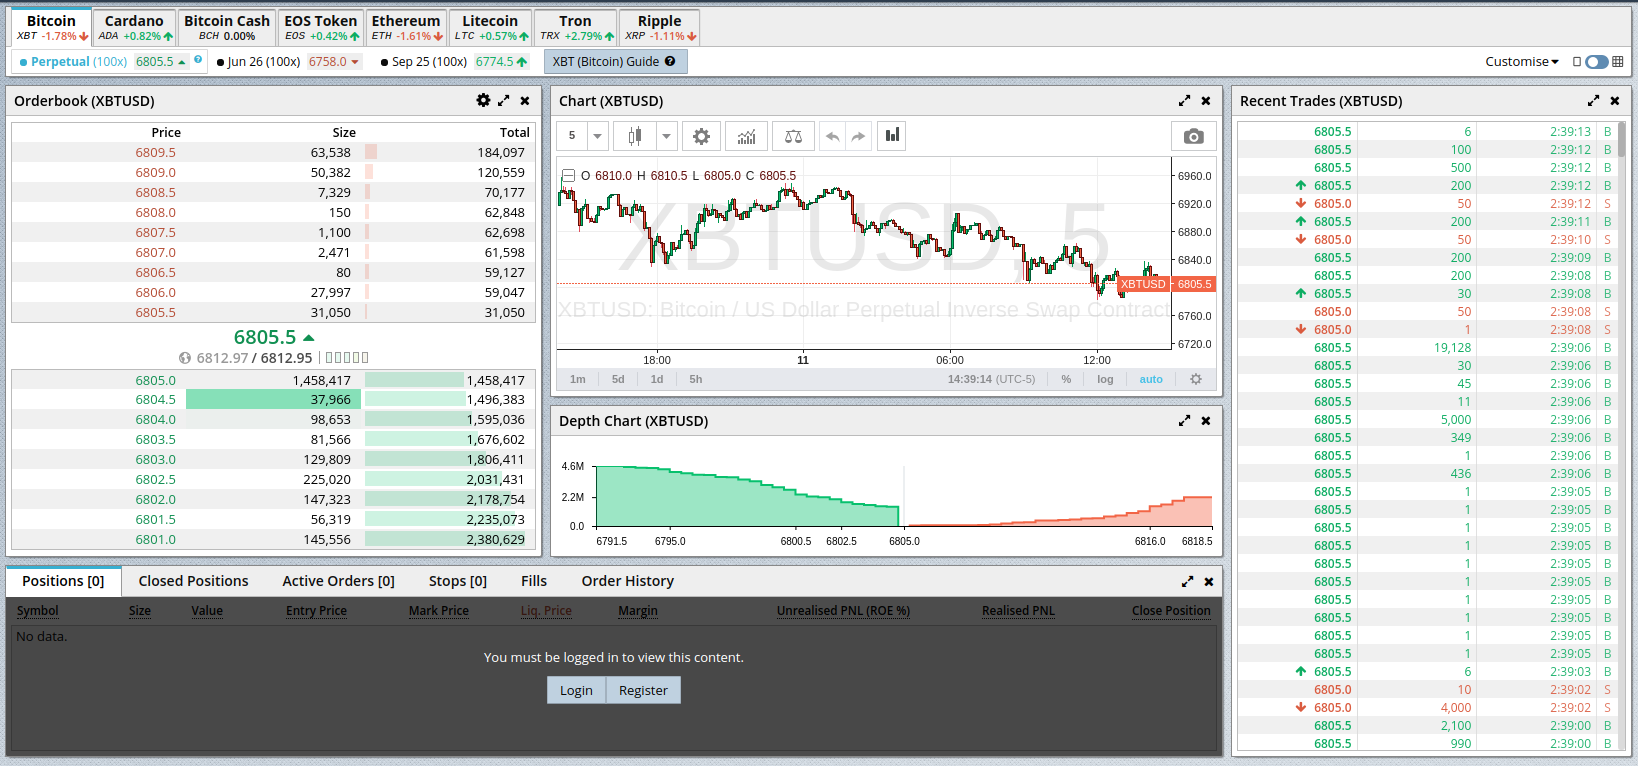
Task: Switch to the Tron TRX tab
Action: tap(575, 28)
